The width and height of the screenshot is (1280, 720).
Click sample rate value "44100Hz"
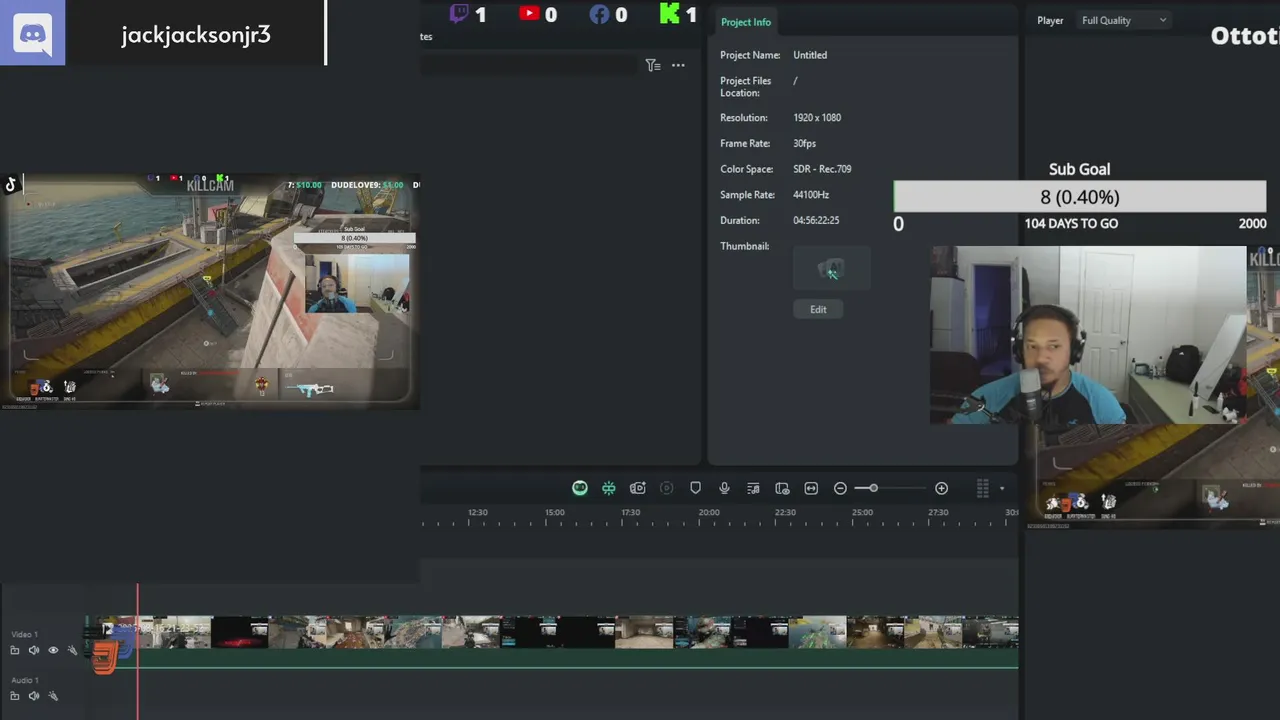(x=811, y=195)
